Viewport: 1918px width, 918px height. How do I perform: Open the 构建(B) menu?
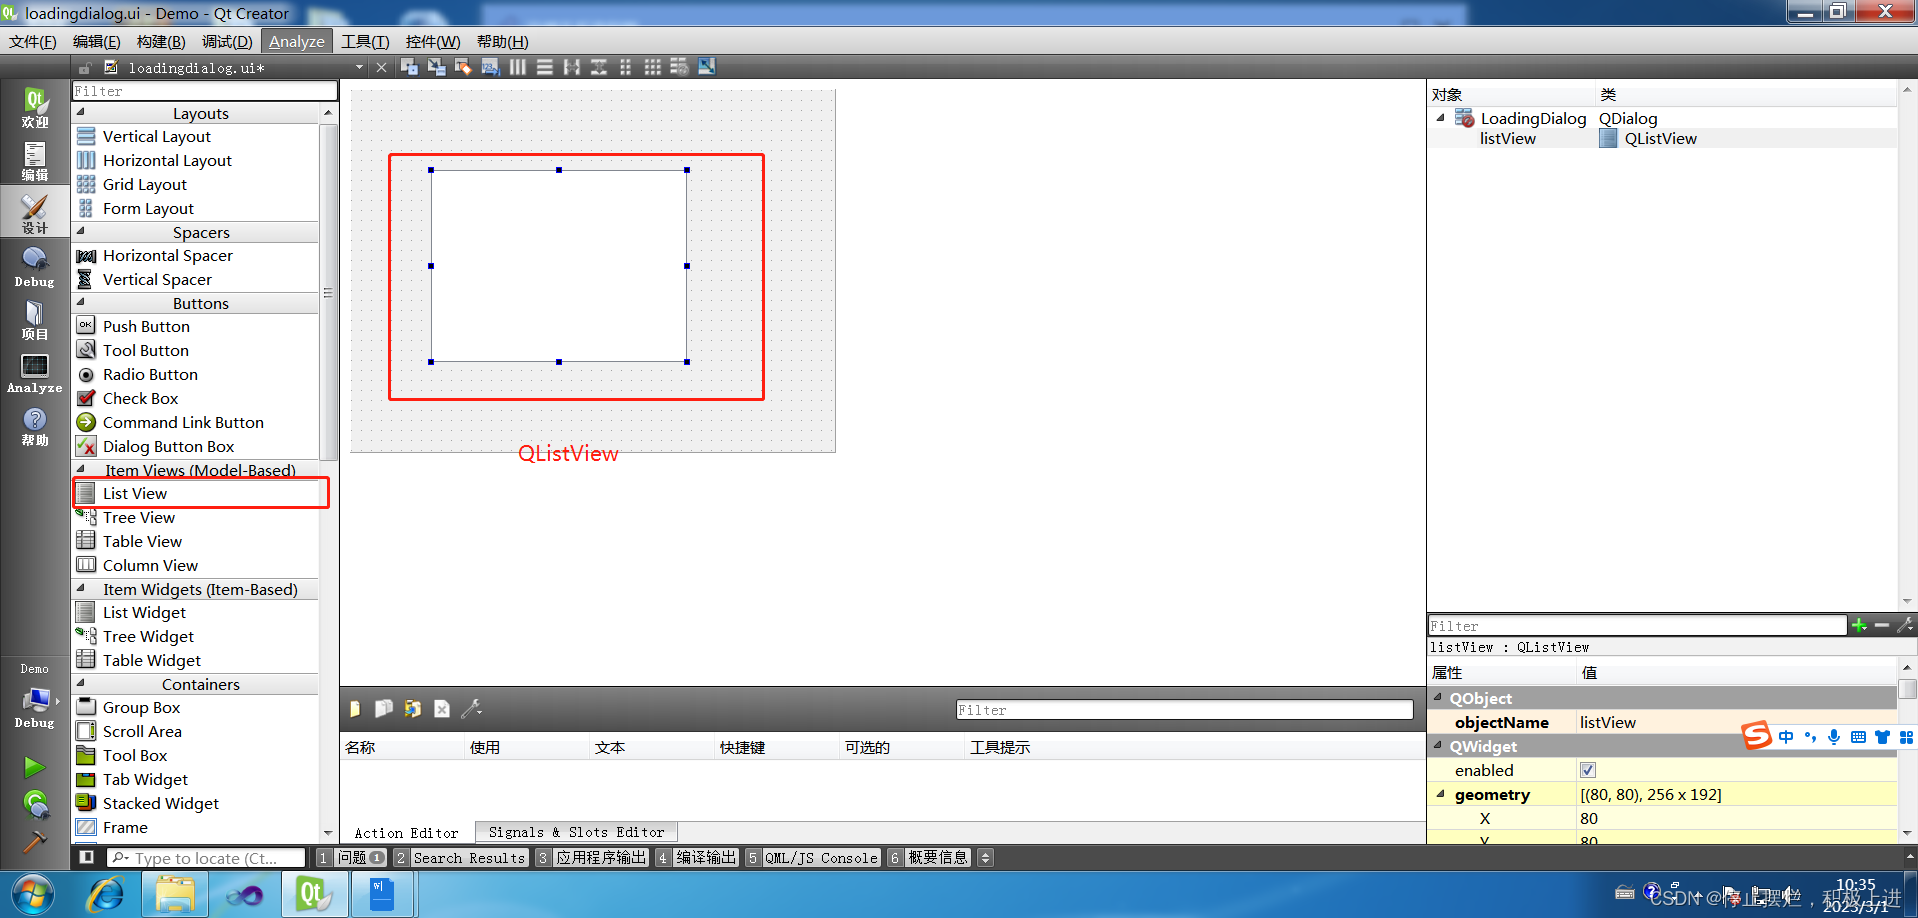(x=161, y=41)
